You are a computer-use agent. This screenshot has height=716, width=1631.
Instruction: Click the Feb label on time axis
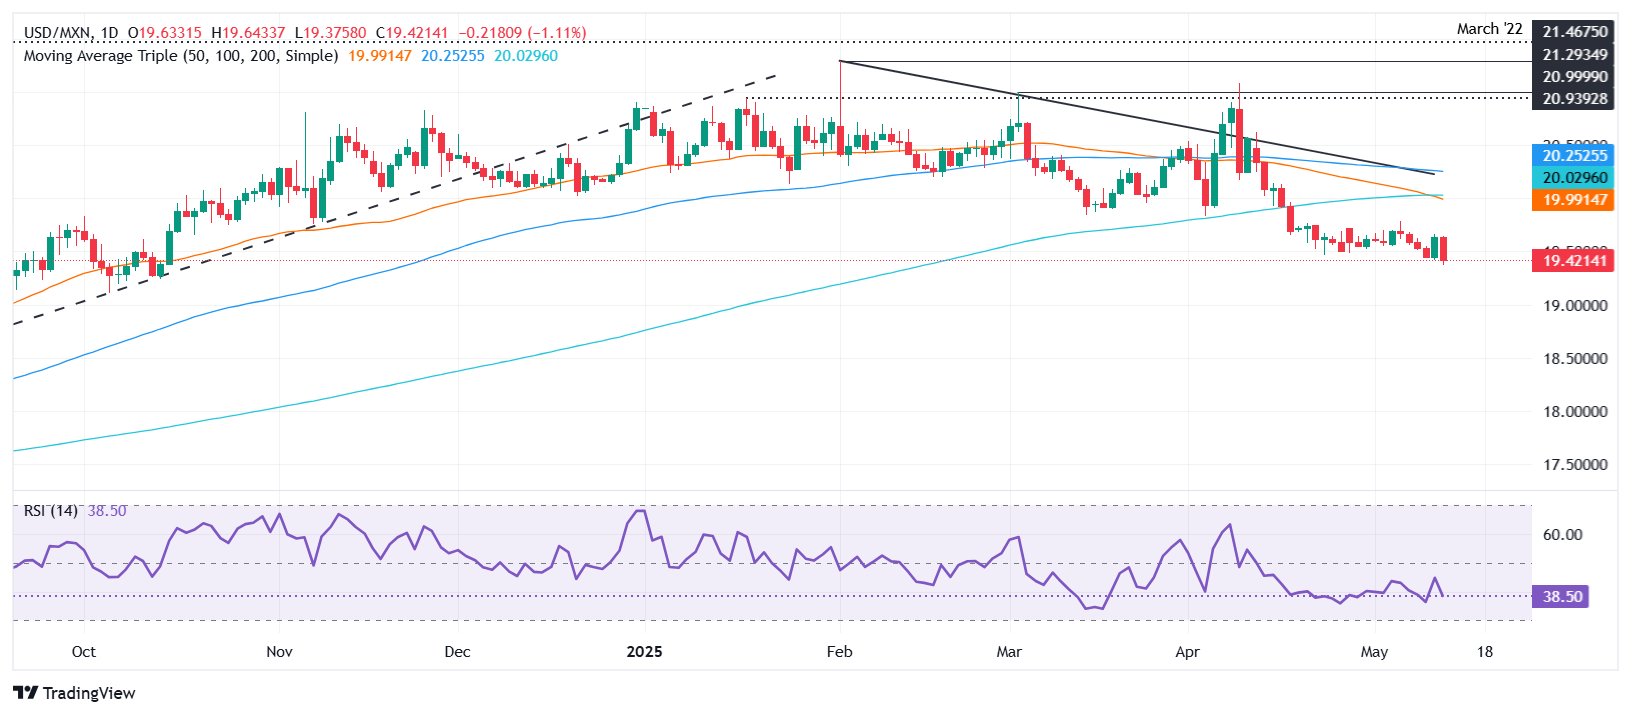click(x=839, y=652)
